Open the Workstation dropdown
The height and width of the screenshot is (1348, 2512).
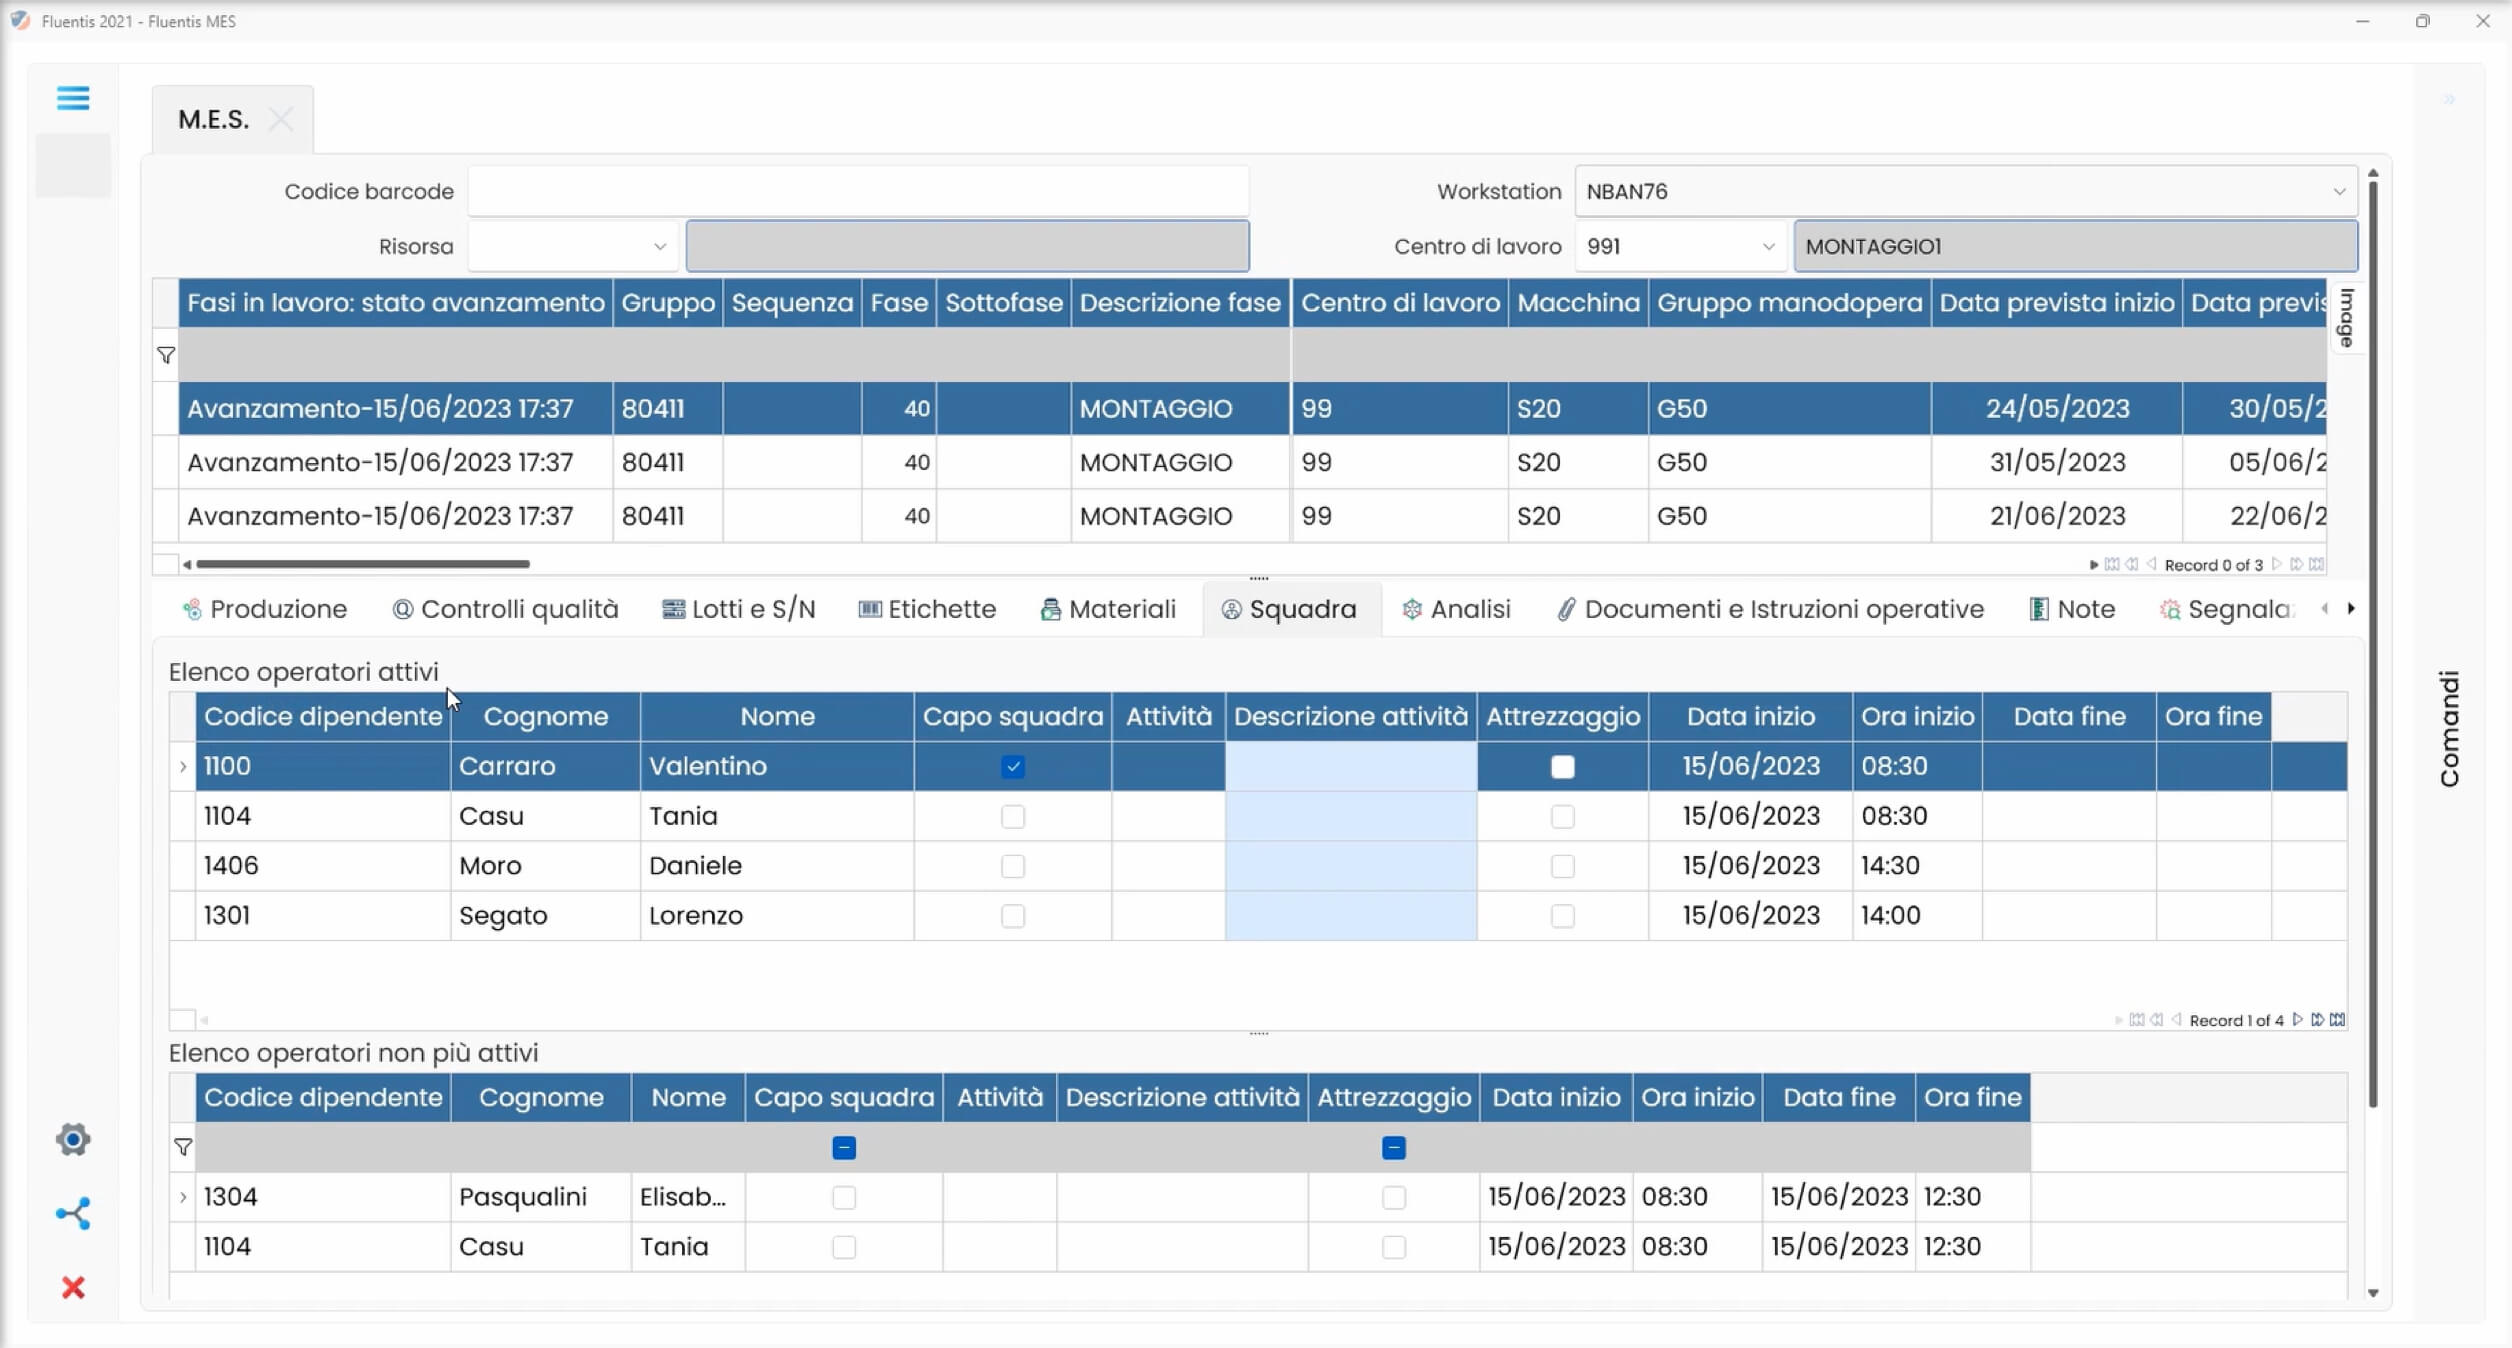coord(2339,192)
